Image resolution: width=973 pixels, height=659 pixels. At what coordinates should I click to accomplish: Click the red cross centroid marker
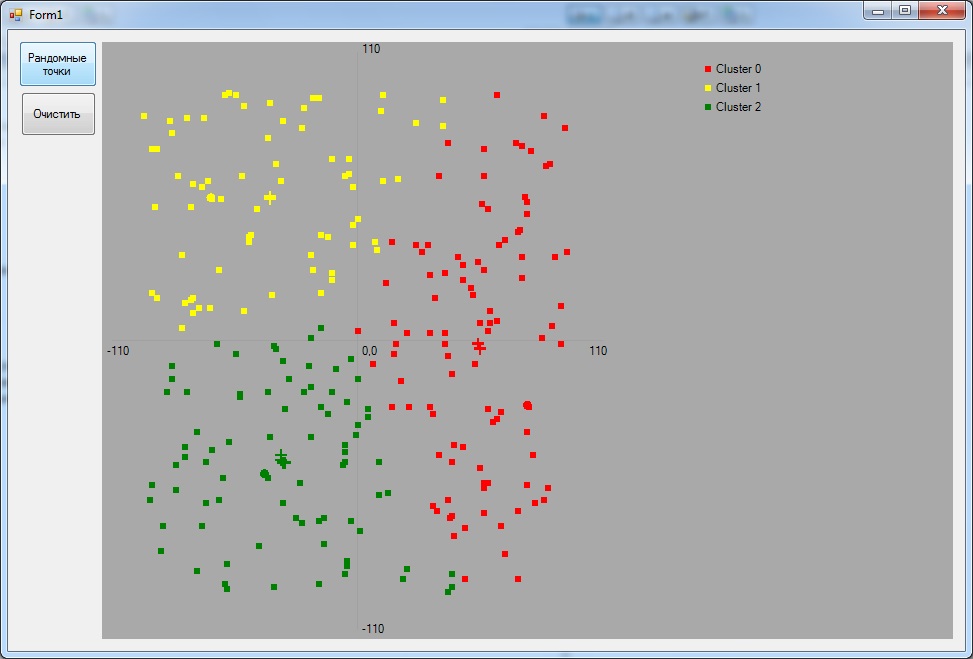478,346
